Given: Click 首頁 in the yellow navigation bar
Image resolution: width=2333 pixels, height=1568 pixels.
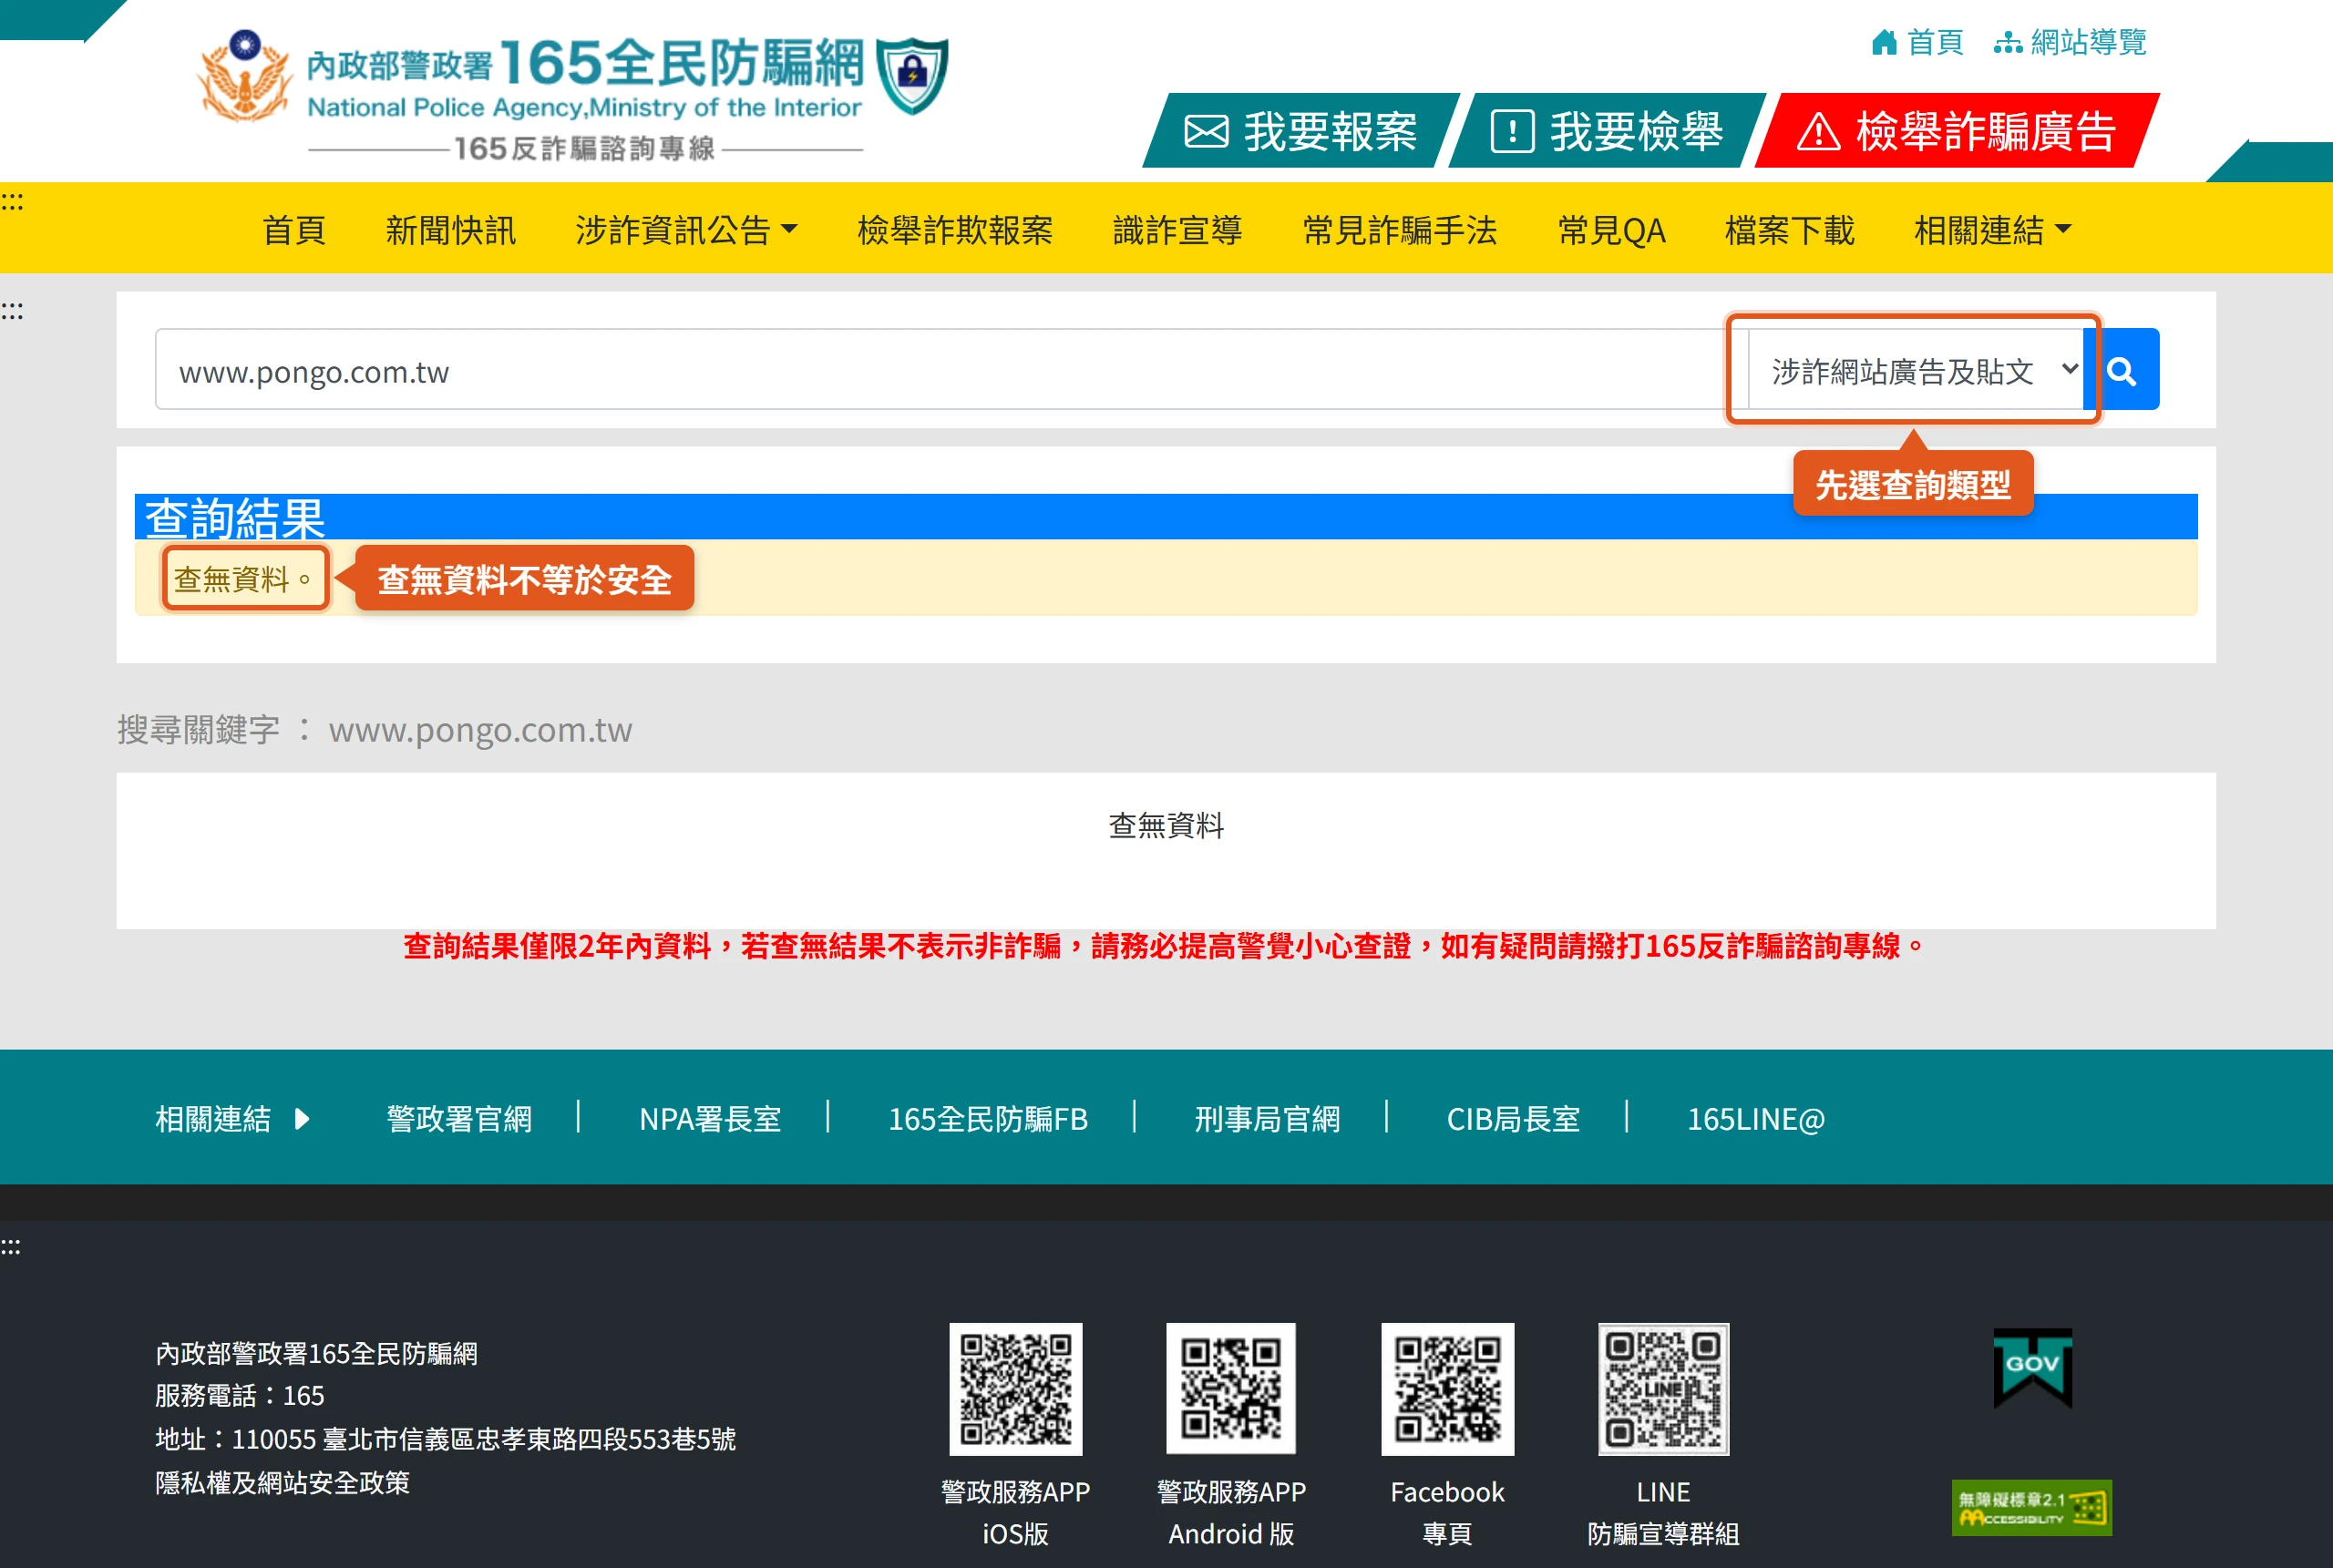Looking at the screenshot, I should pyautogui.click(x=294, y=231).
